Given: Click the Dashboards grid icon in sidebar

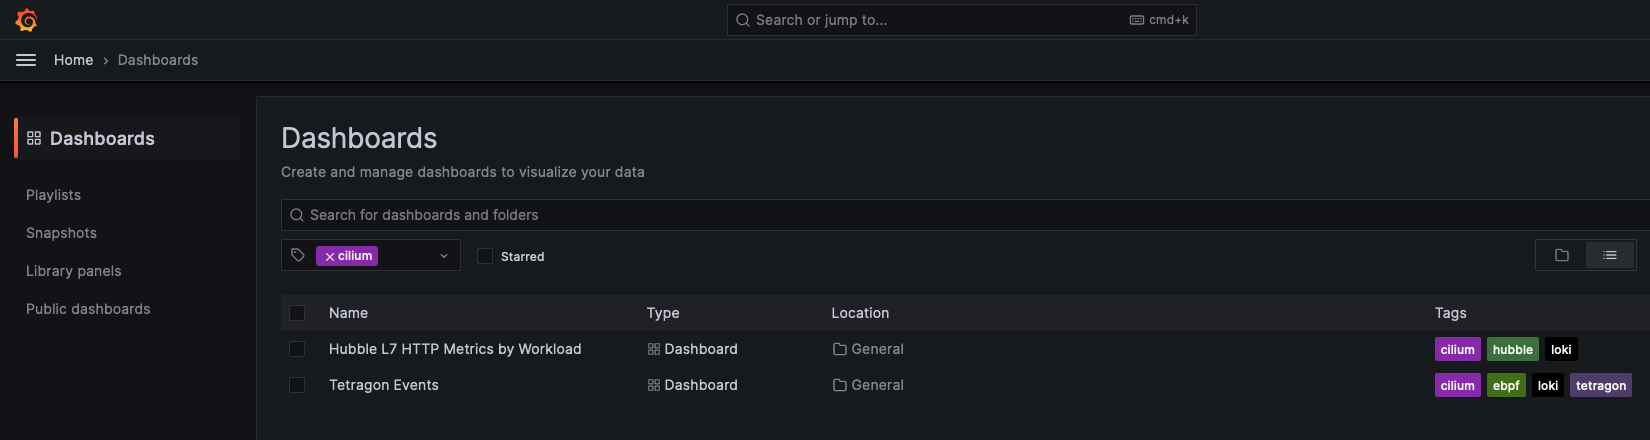Looking at the screenshot, I should pos(34,138).
